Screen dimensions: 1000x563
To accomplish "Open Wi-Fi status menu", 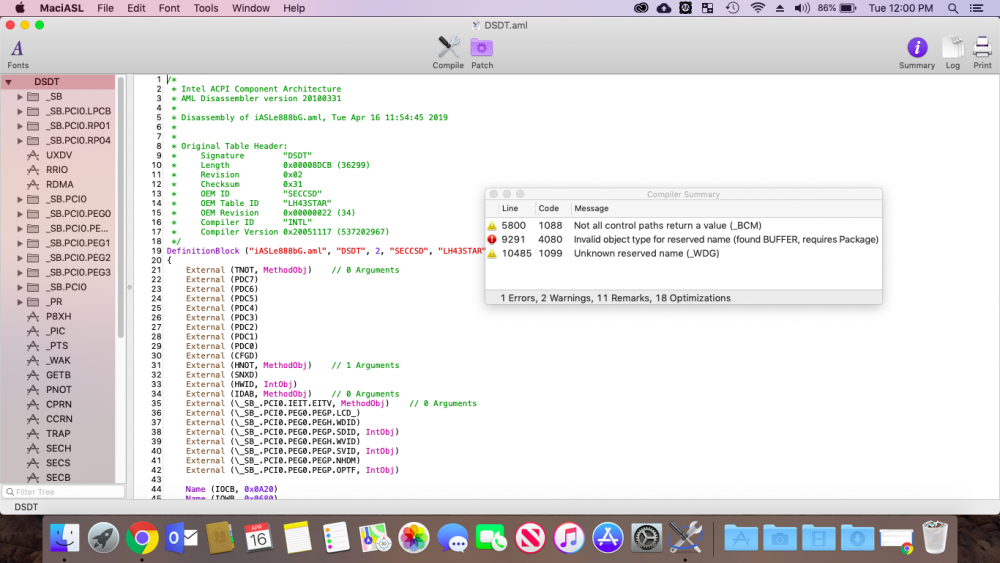I will (757, 8).
